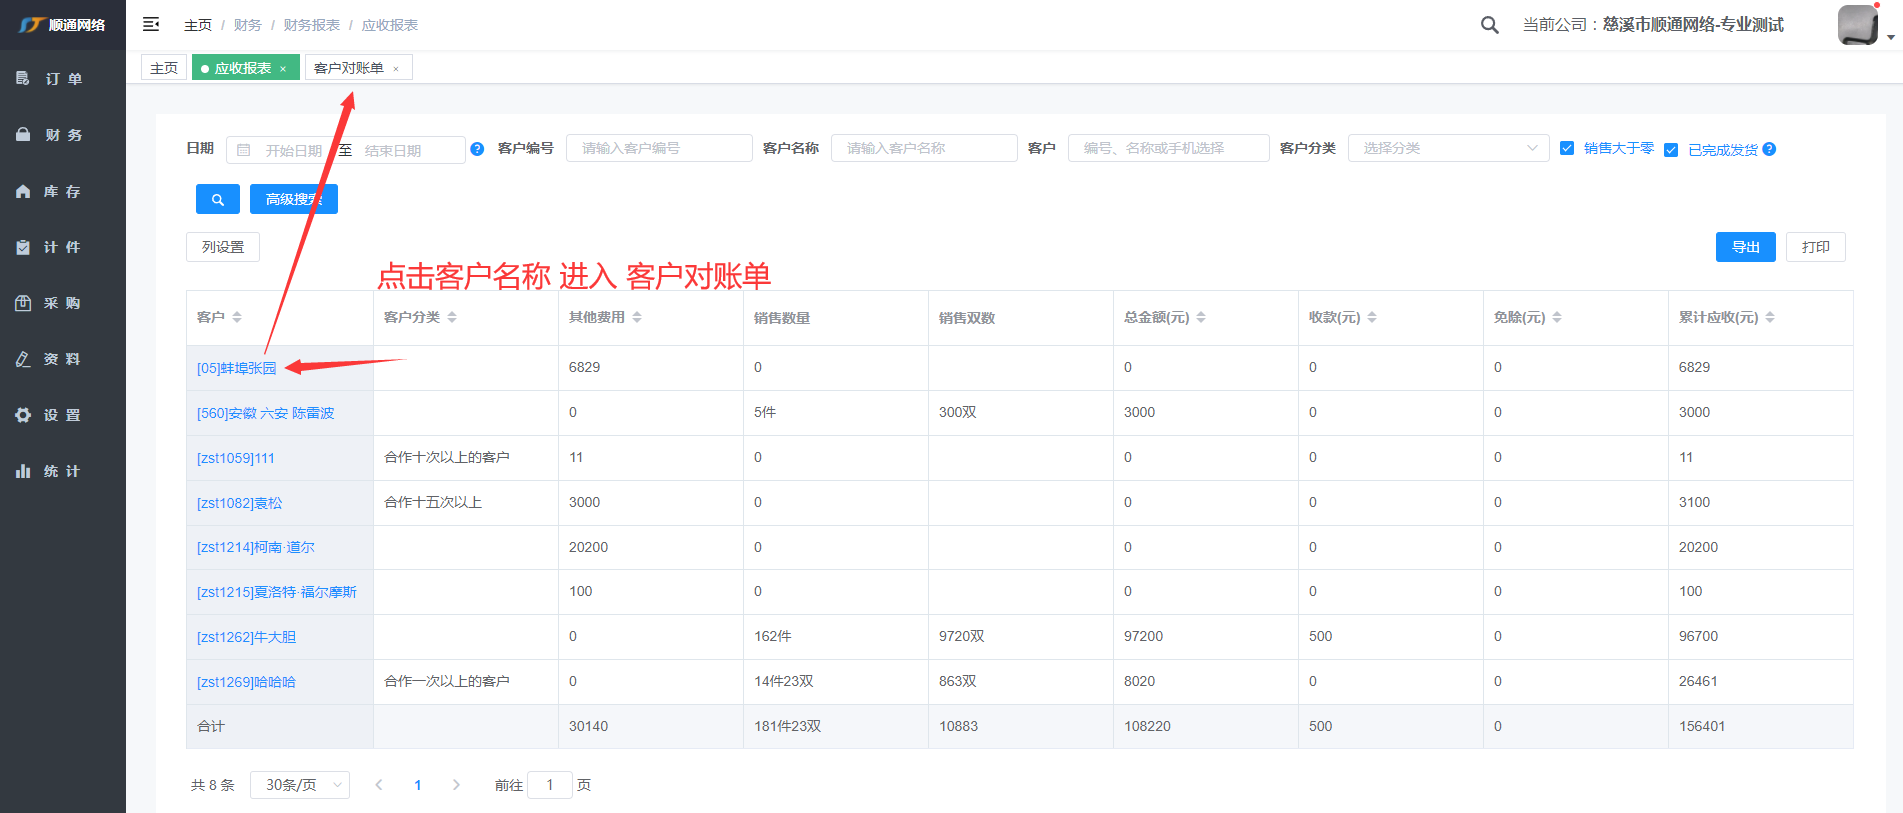This screenshot has height=813, width=1903.
Task: Open the 库存 inventory sidebar icon
Action: point(23,191)
